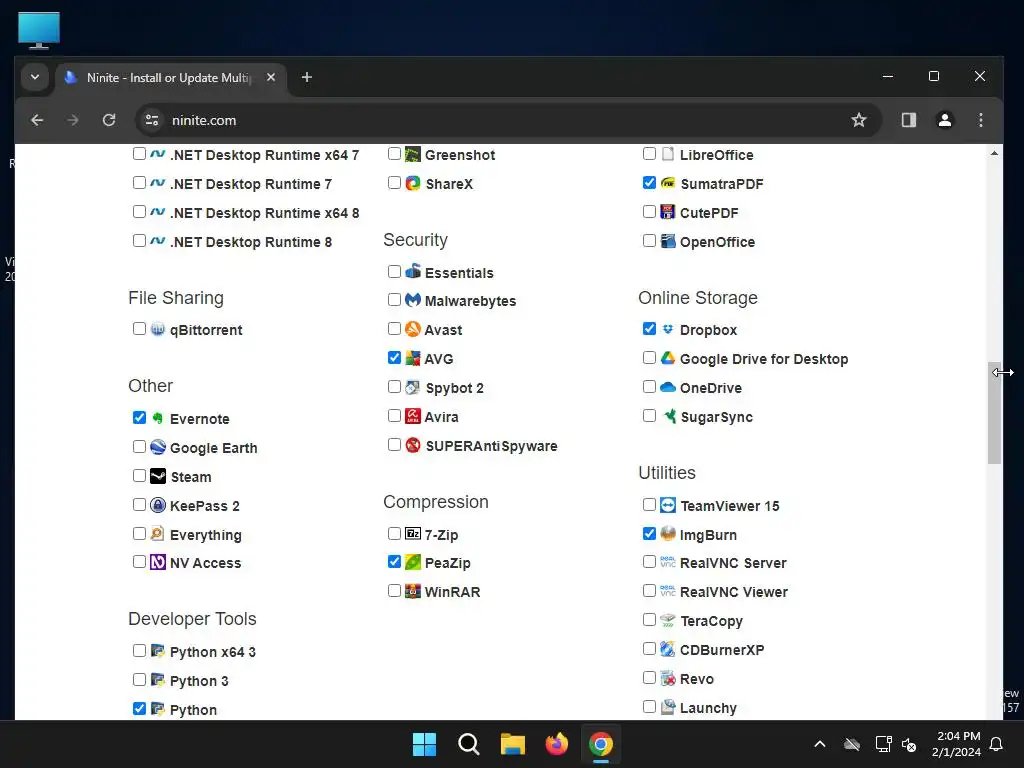This screenshot has width=1024, height=768.
Task: Click the Spybot 2 icon
Action: pos(413,387)
